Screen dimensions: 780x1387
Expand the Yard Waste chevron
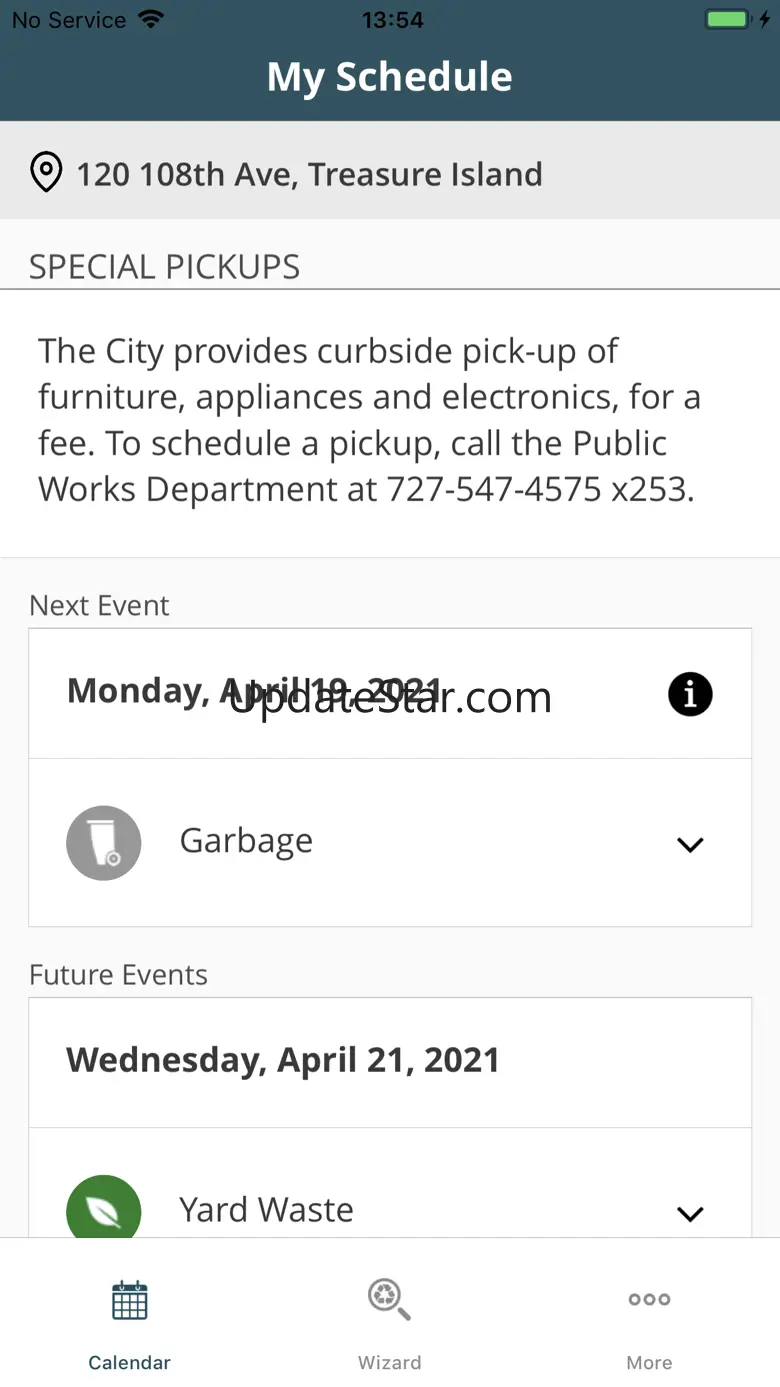click(x=690, y=1214)
